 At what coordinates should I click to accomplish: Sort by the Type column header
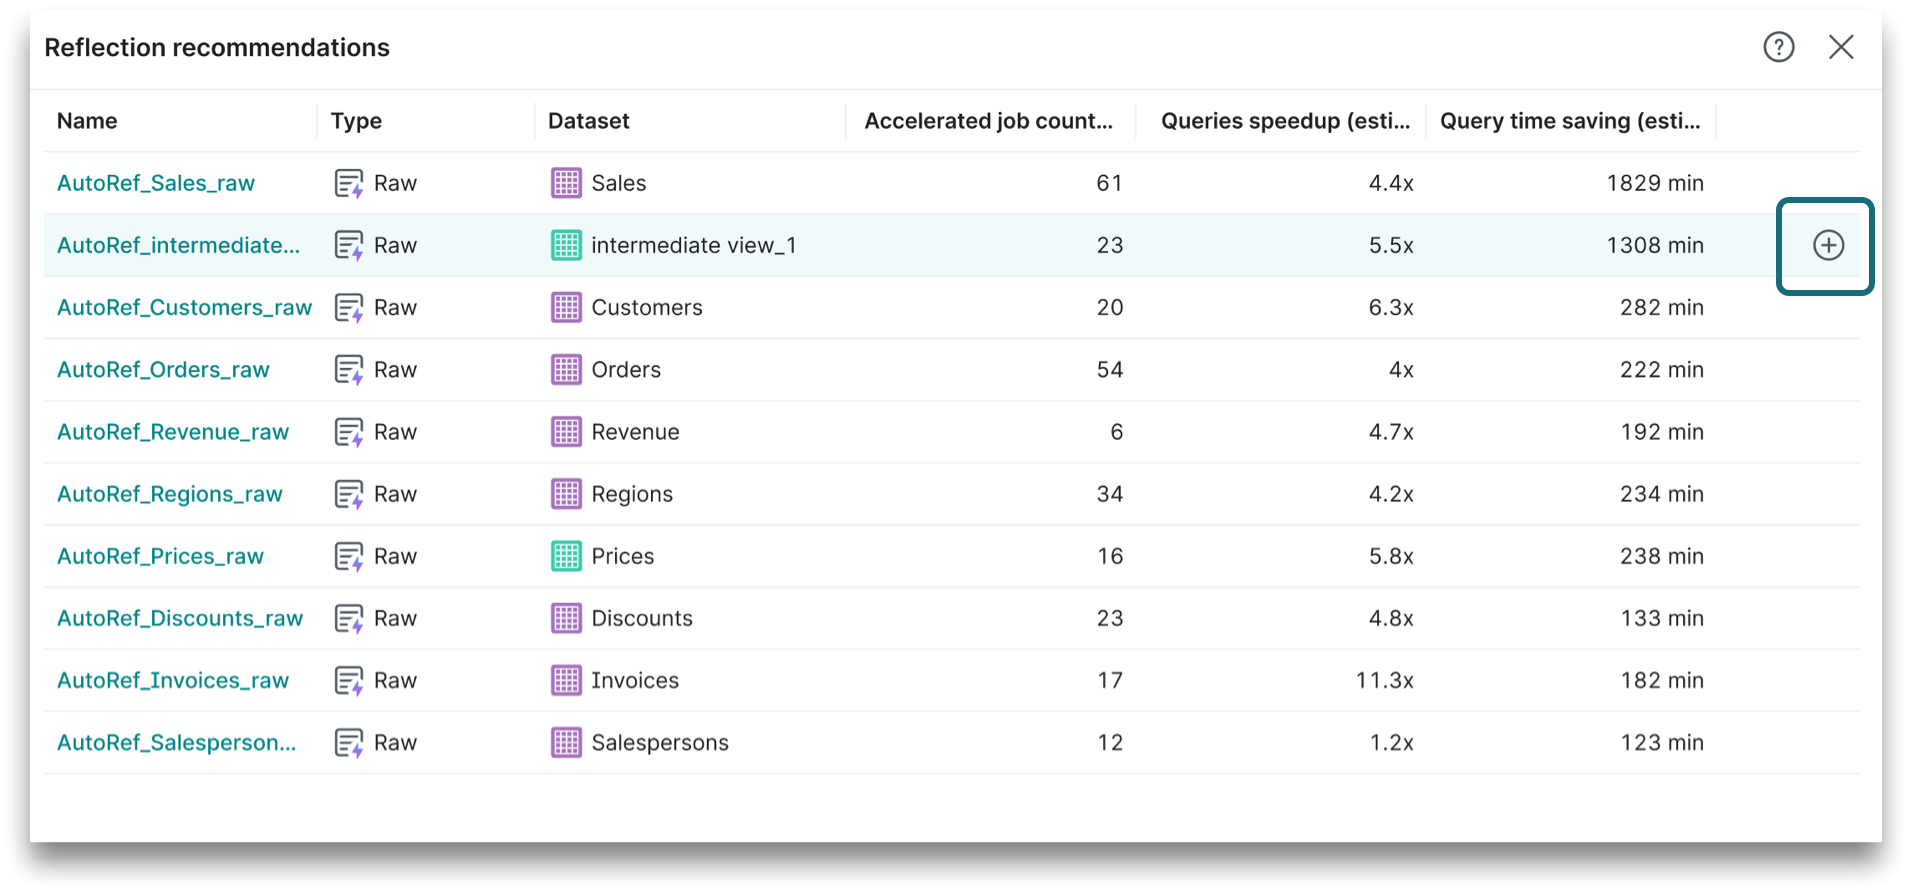(x=356, y=121)
